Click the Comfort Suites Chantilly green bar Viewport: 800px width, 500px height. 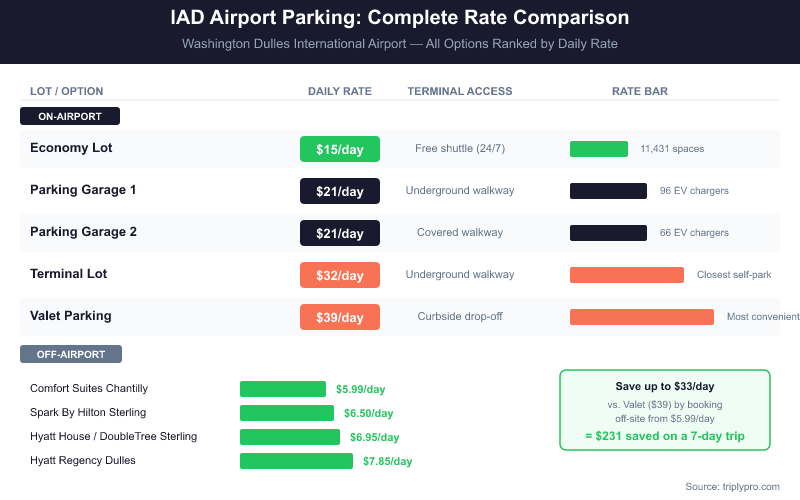point(283,389)
